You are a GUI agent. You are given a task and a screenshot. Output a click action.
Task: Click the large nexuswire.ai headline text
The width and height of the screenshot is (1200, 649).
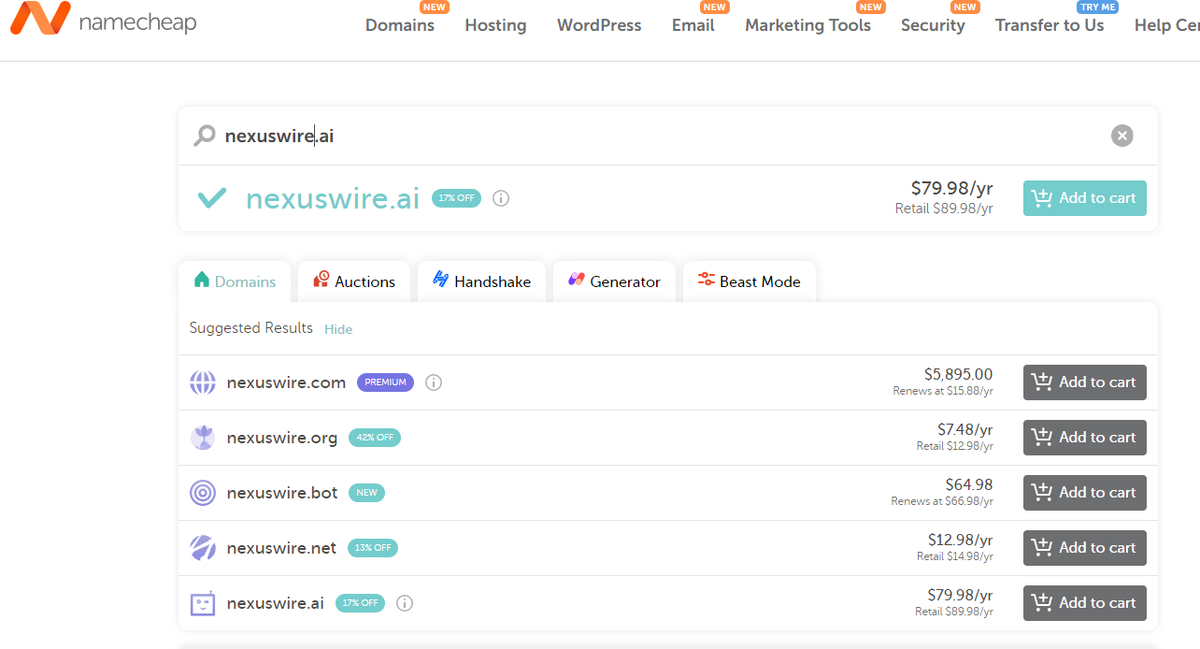[333, 198]
